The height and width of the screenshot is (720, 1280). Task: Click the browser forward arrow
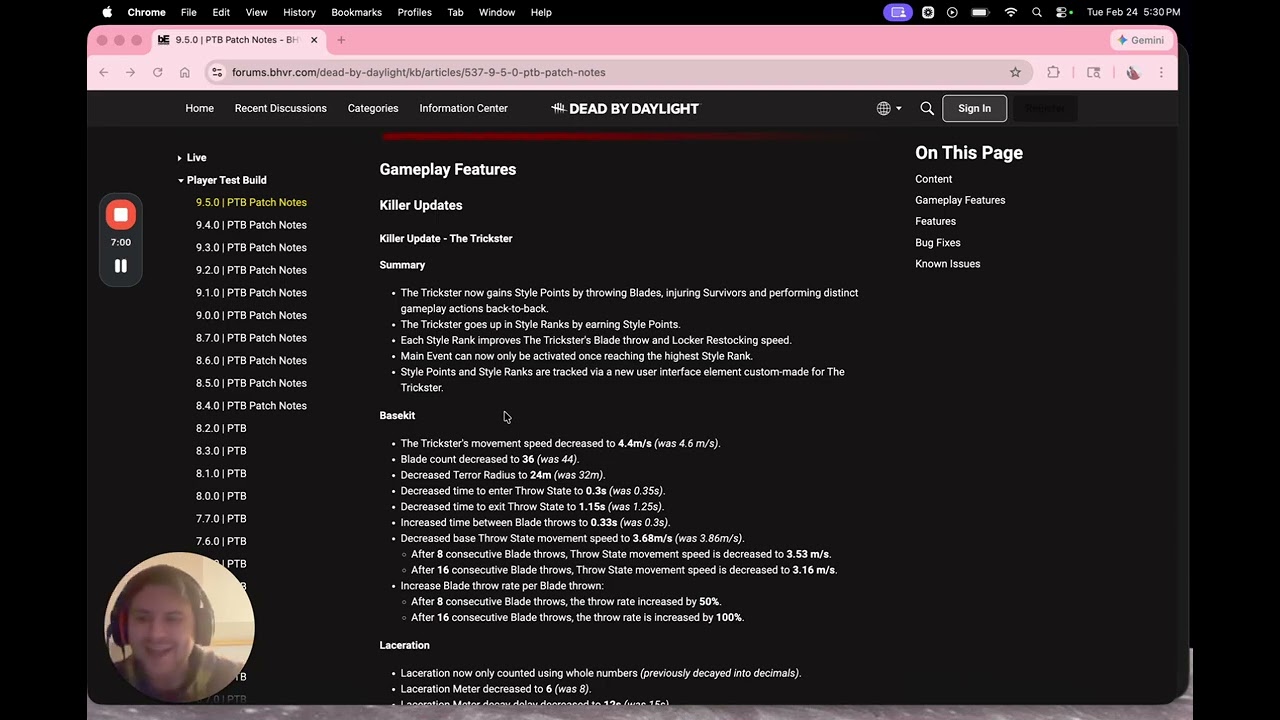[130, 72]
